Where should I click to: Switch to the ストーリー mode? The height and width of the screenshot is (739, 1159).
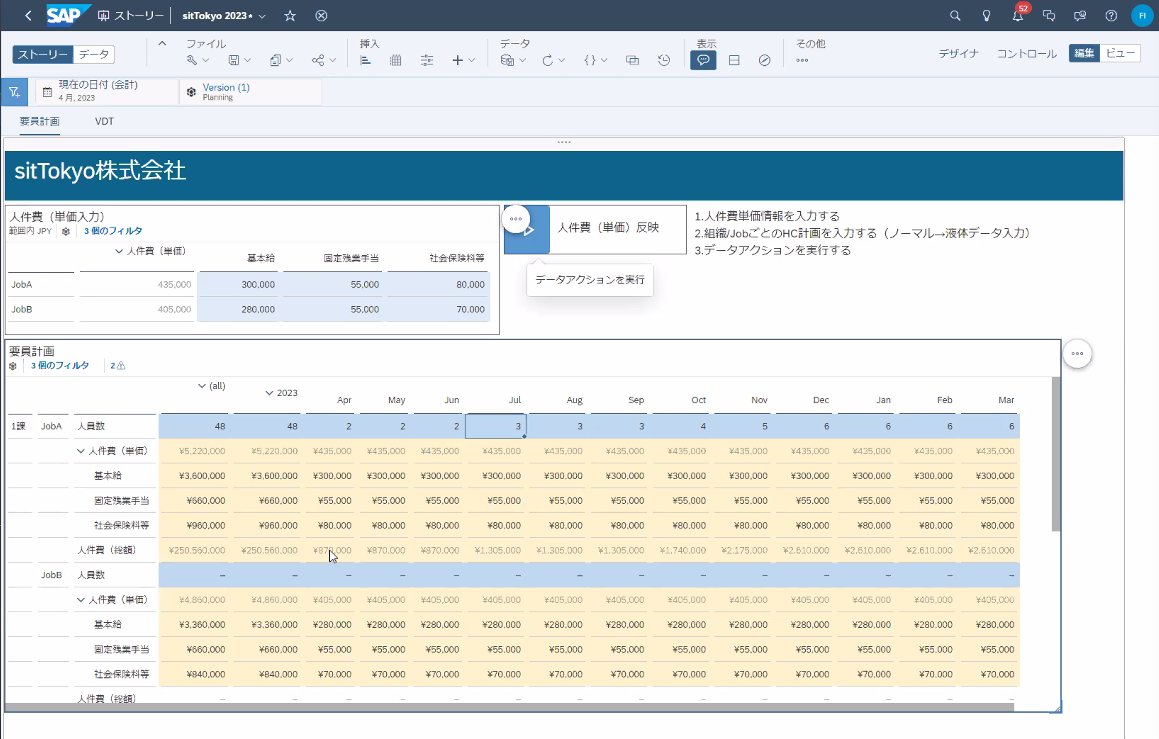43,54
